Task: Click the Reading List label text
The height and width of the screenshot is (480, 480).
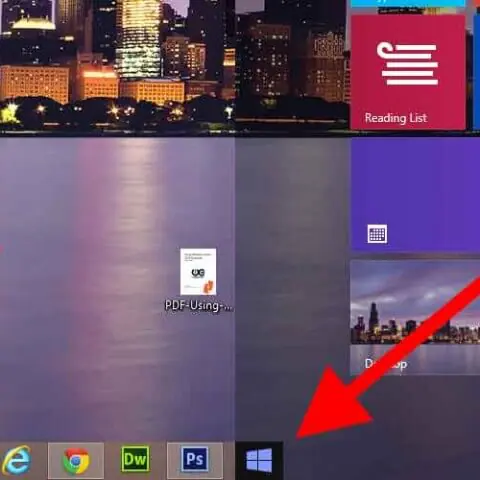Action: pyautogui.click(x=396, y=118)
